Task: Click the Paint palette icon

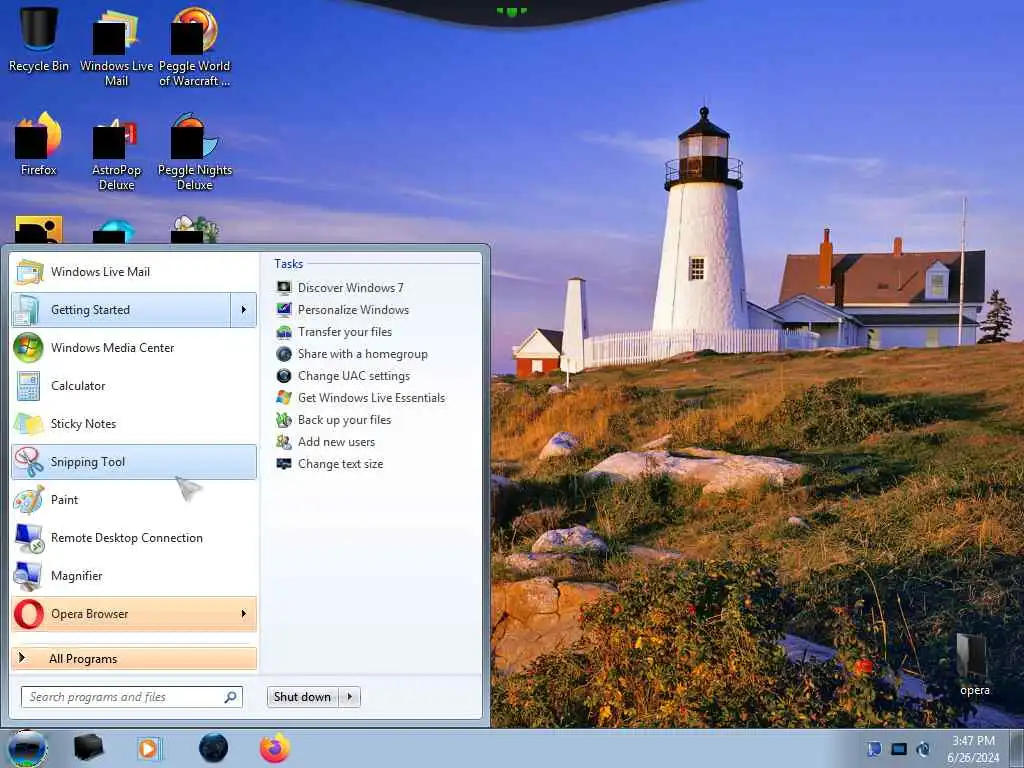Action: 29,500
